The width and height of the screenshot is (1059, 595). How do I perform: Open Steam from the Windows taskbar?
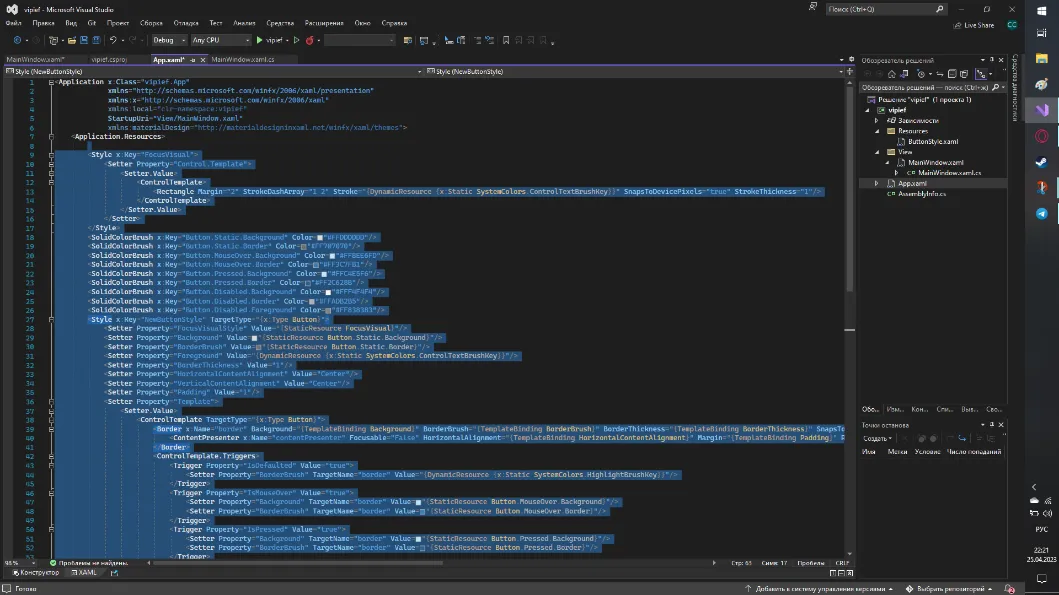click(1041, 162)
